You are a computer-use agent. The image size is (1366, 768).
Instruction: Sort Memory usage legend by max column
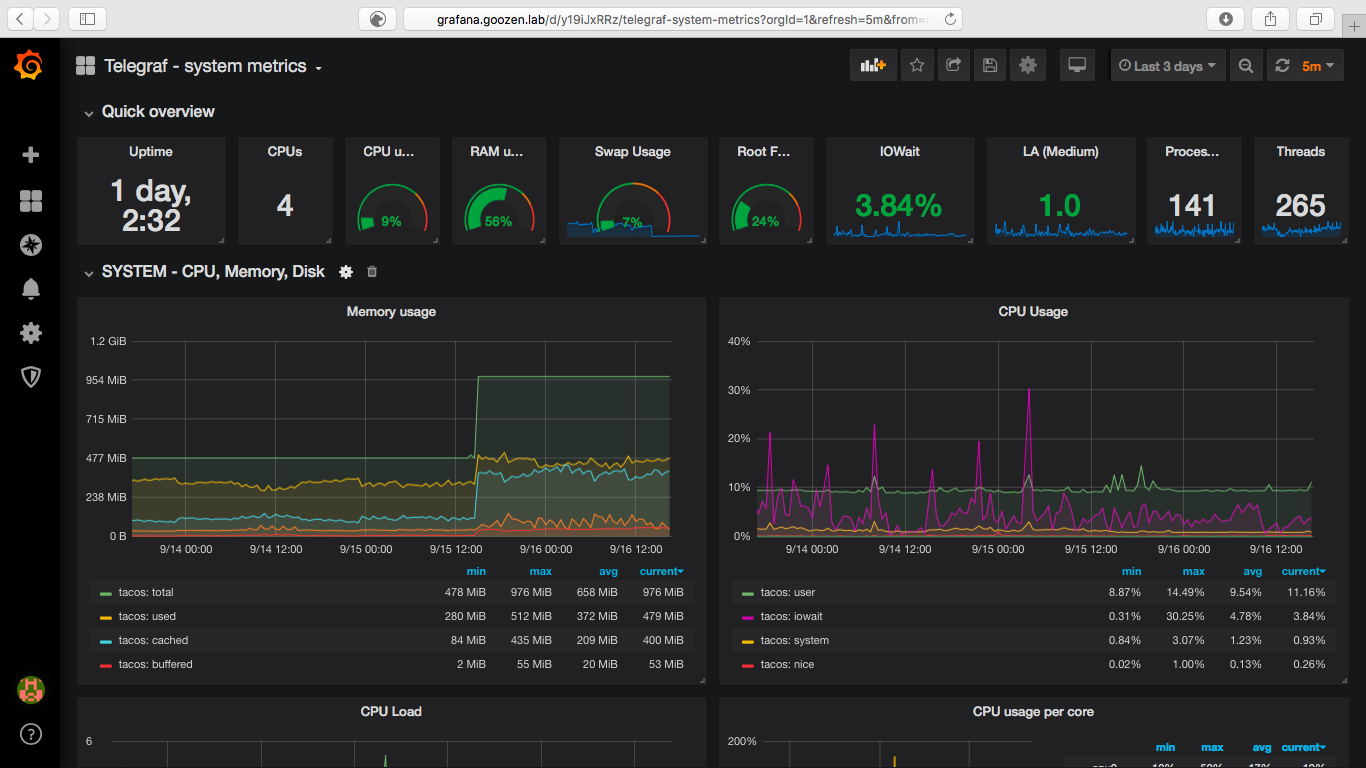pos(540,571)
